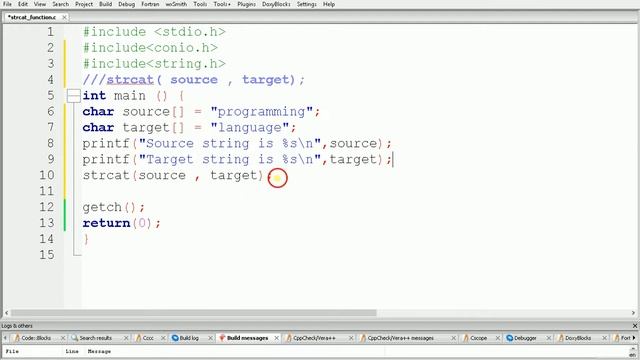640x360 pixels.
Task: Open the Edit menu
Action: pos(23,4)
